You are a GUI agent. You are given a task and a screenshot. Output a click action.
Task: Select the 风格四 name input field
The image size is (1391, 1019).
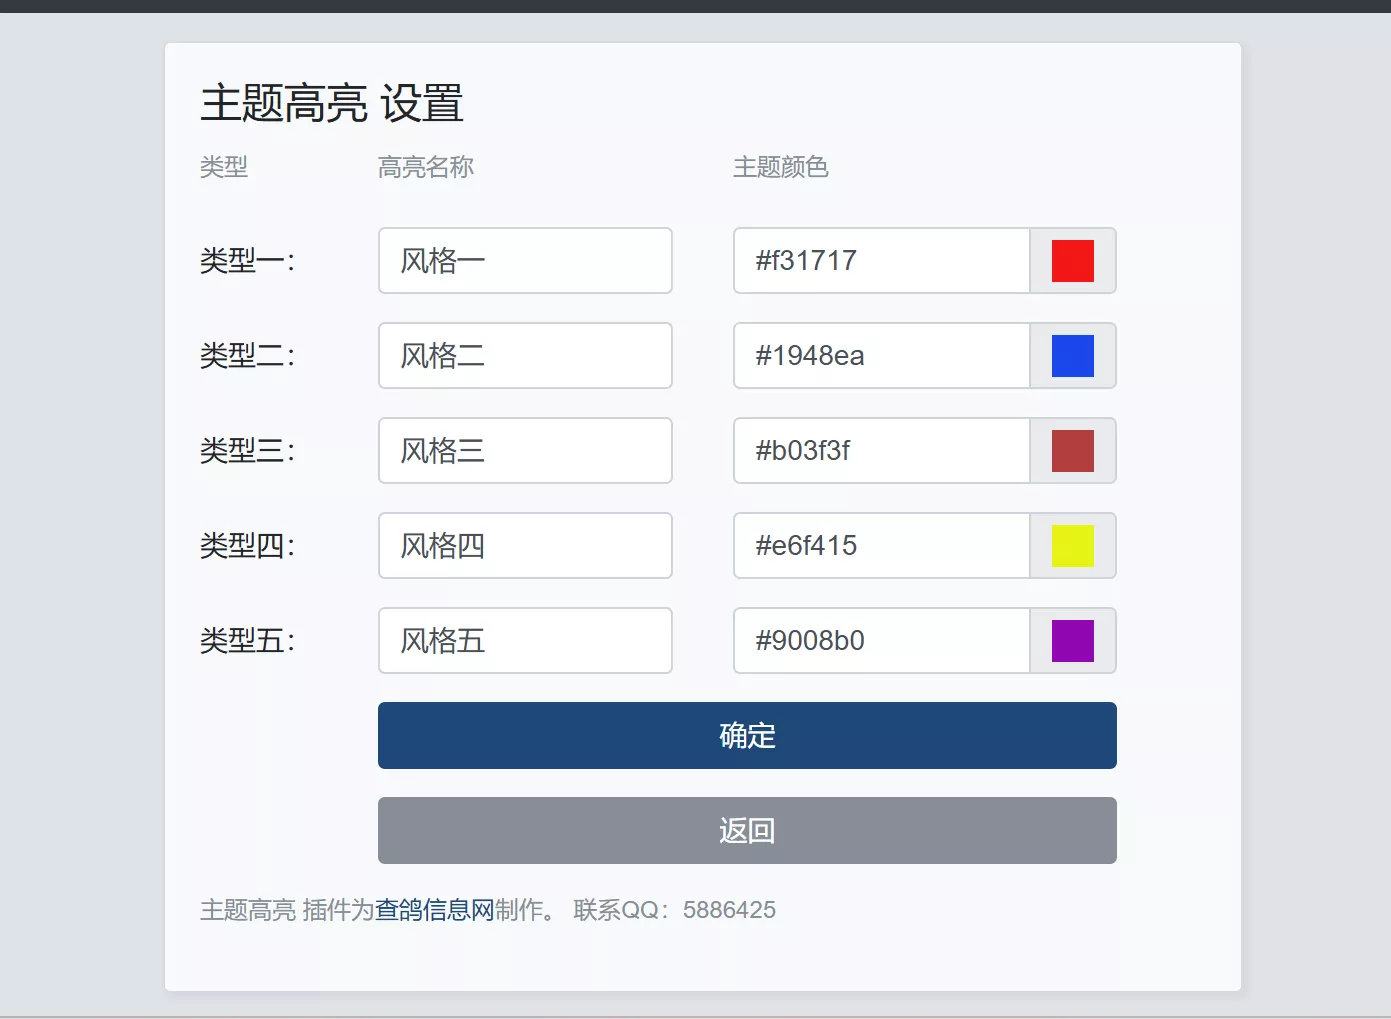click(x=525, y=546)
